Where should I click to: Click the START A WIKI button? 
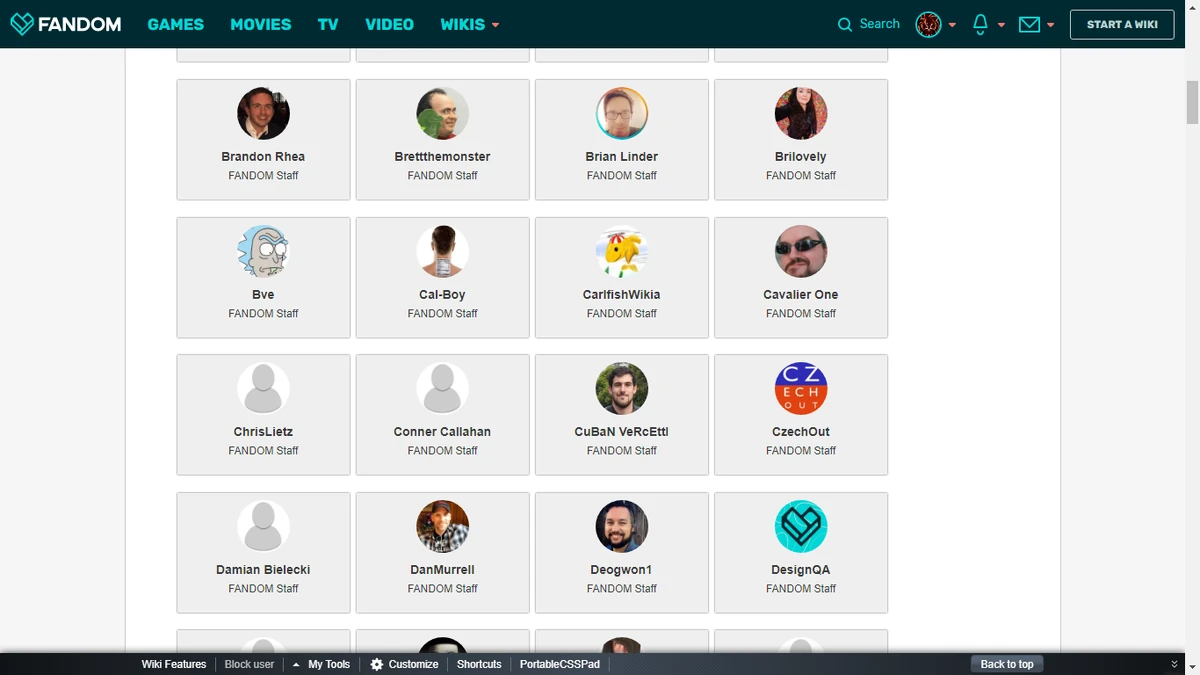tap(1122, 24)
